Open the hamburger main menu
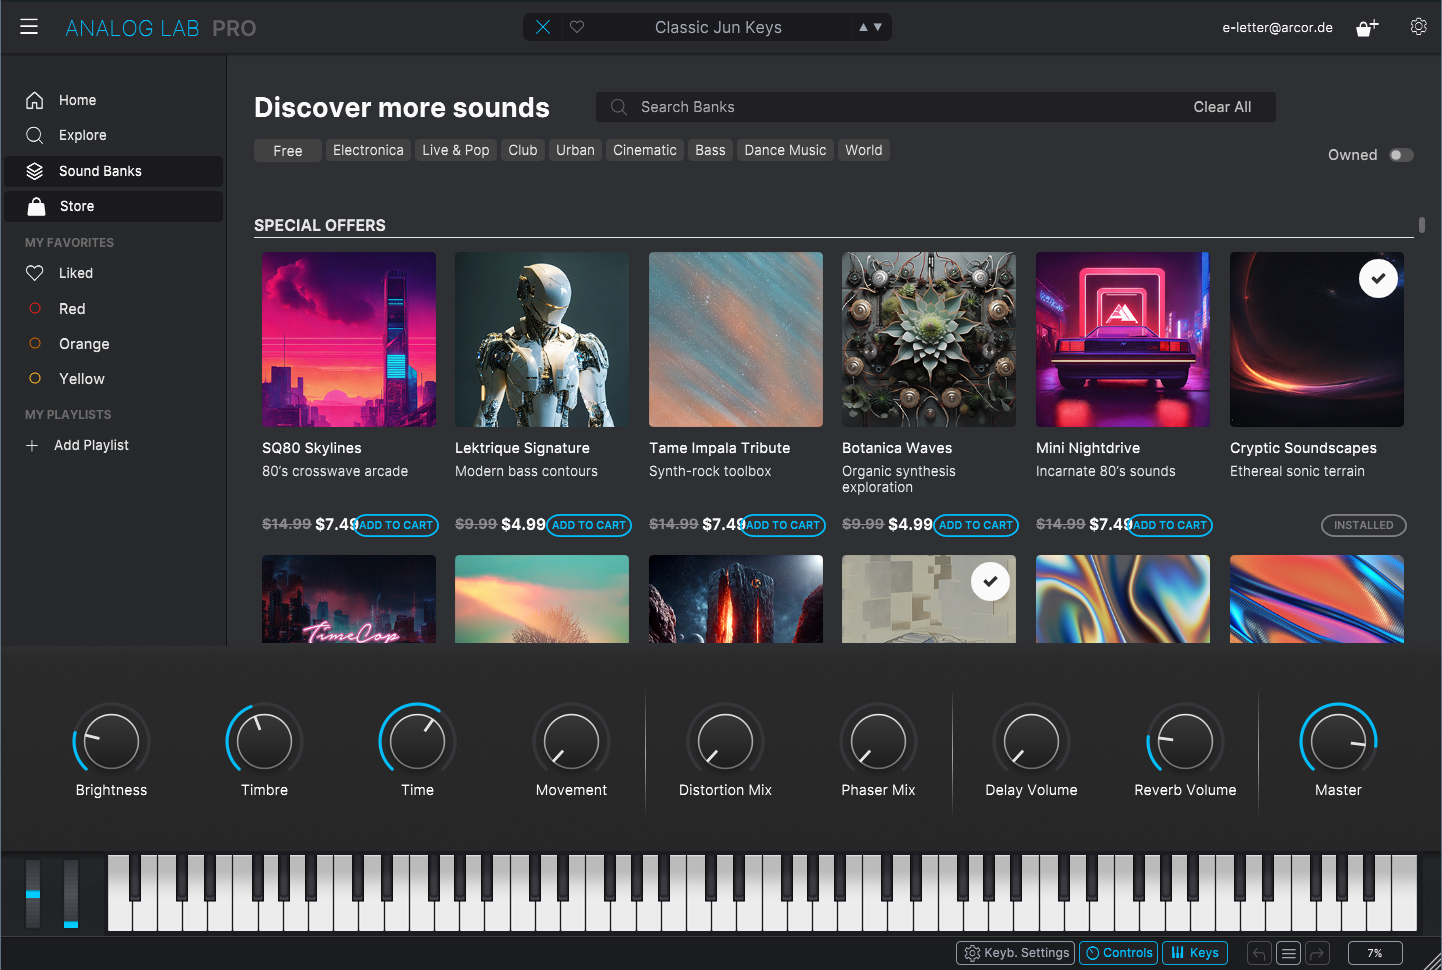The image size is (1442, 970). tap(29, 27)
